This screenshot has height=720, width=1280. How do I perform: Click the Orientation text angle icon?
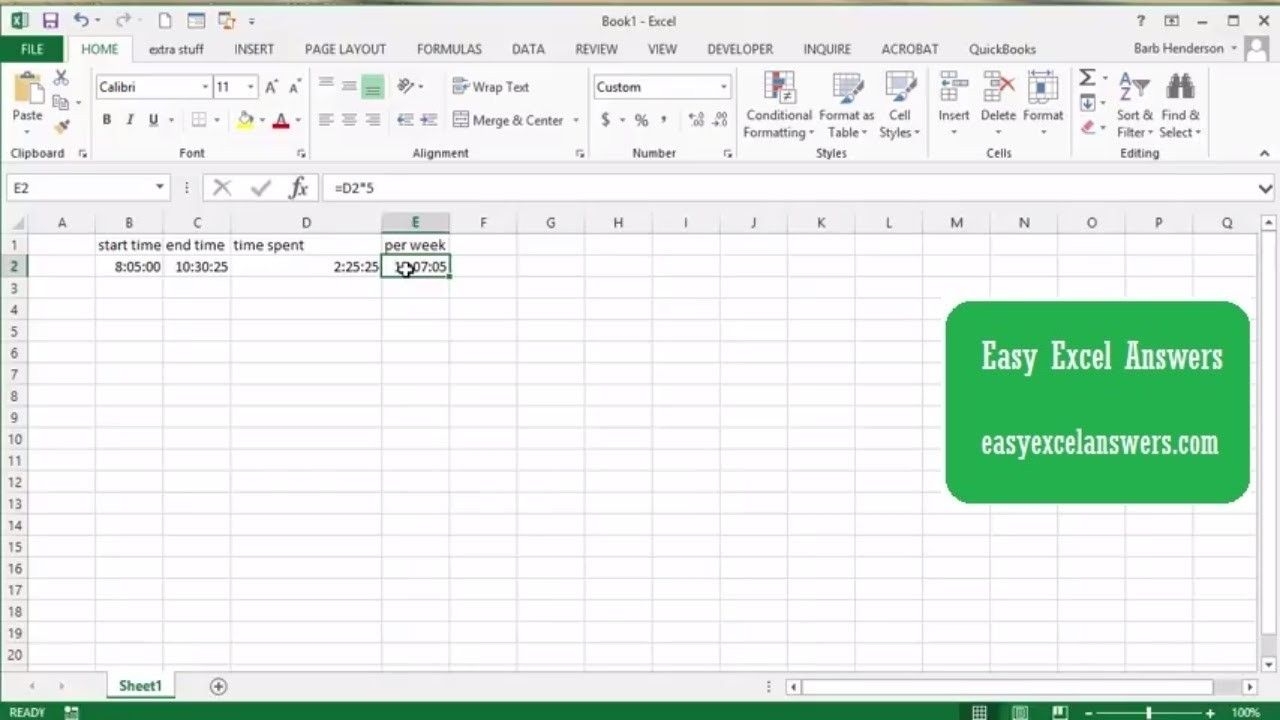point(405,86)
